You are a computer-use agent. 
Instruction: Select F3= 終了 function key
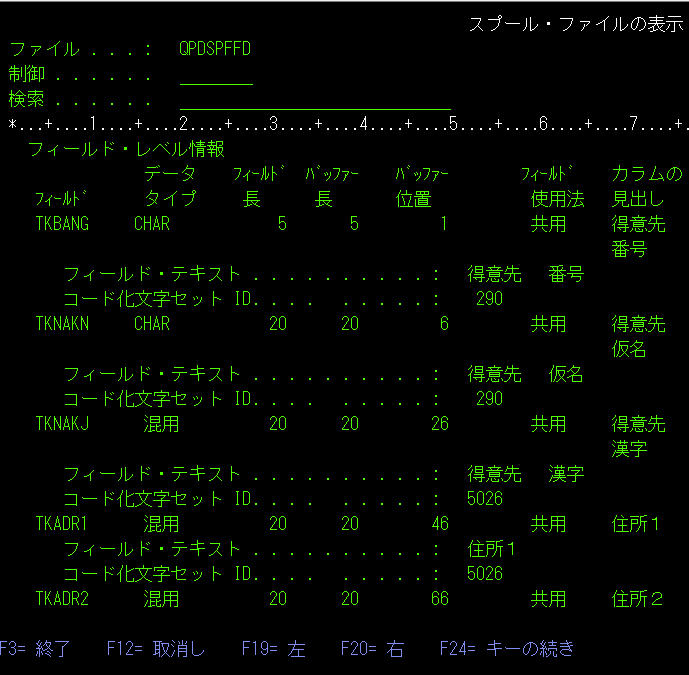coord(34,649)
